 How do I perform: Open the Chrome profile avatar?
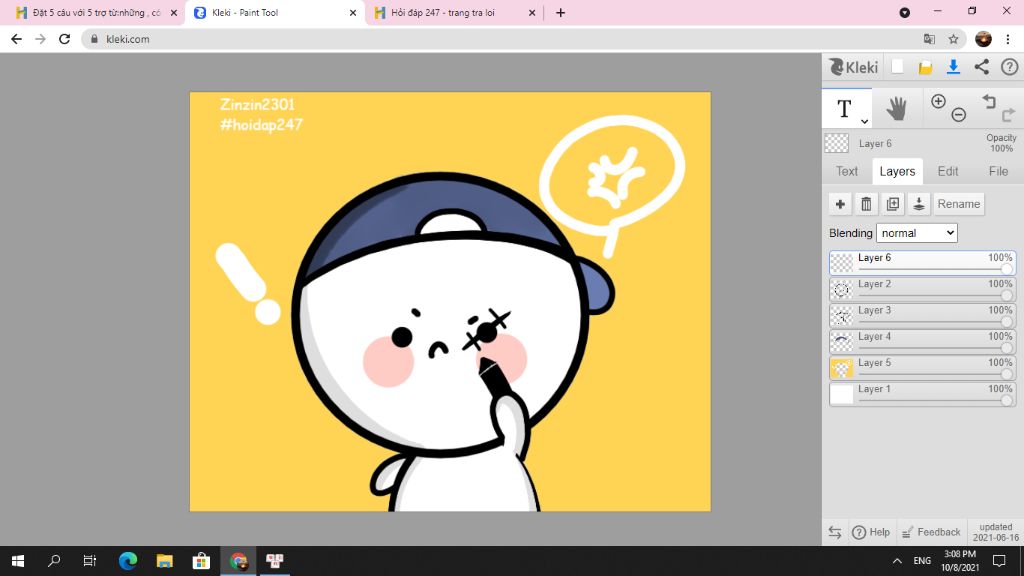tap(983, 39)
